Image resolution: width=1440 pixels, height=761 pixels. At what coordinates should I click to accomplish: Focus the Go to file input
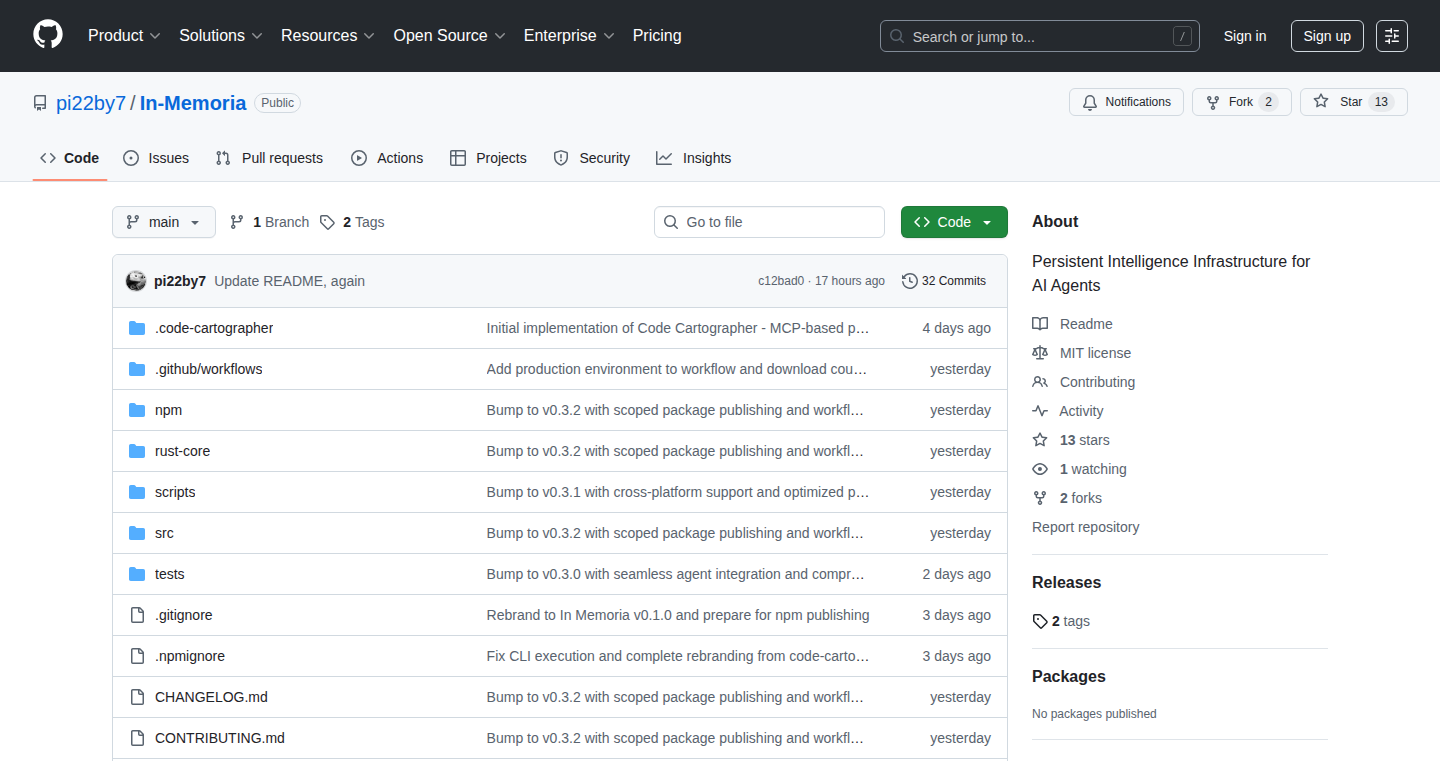(769, 222)
